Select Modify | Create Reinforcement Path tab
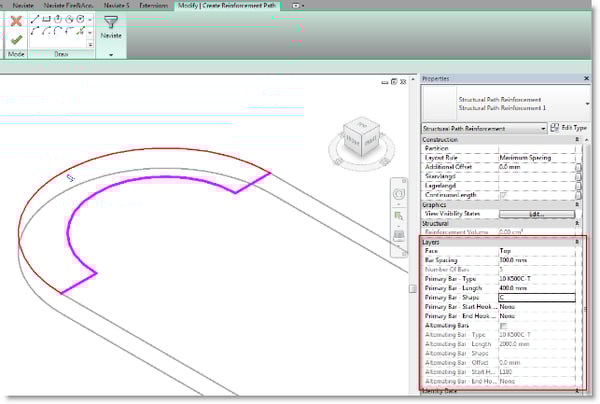The image size is (600, 404). (227, 6)
